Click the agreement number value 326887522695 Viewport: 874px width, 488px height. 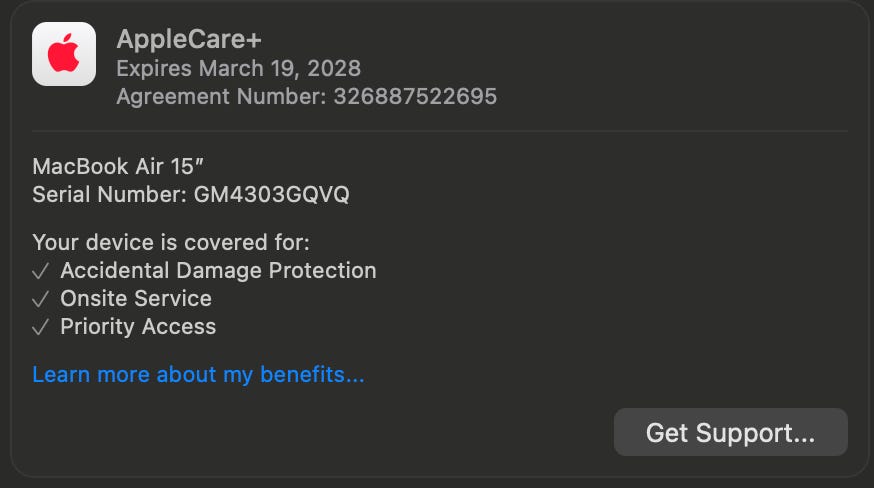click(415, 97)
